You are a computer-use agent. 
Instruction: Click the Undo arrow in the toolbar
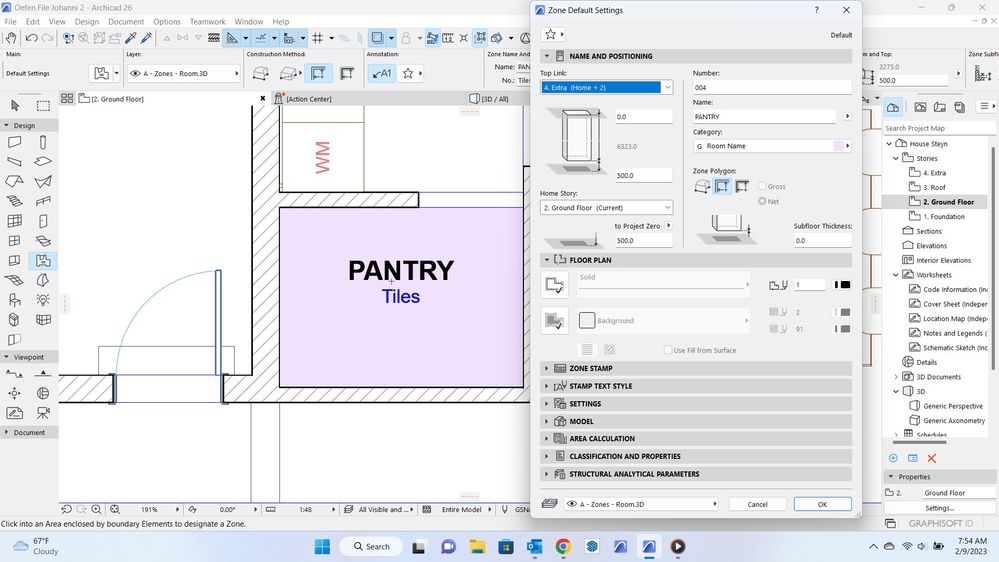pyautogui.click(x=33, y=38)
